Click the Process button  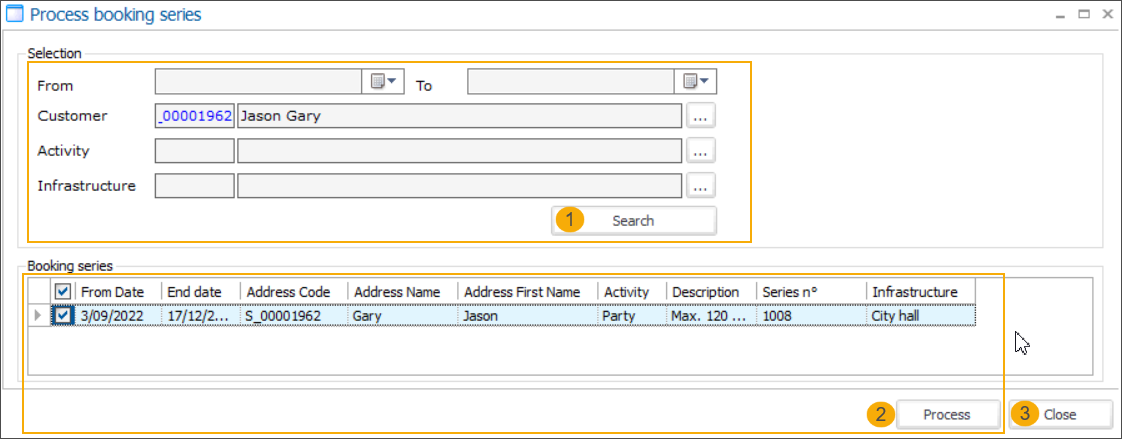(x=947, y=415)
